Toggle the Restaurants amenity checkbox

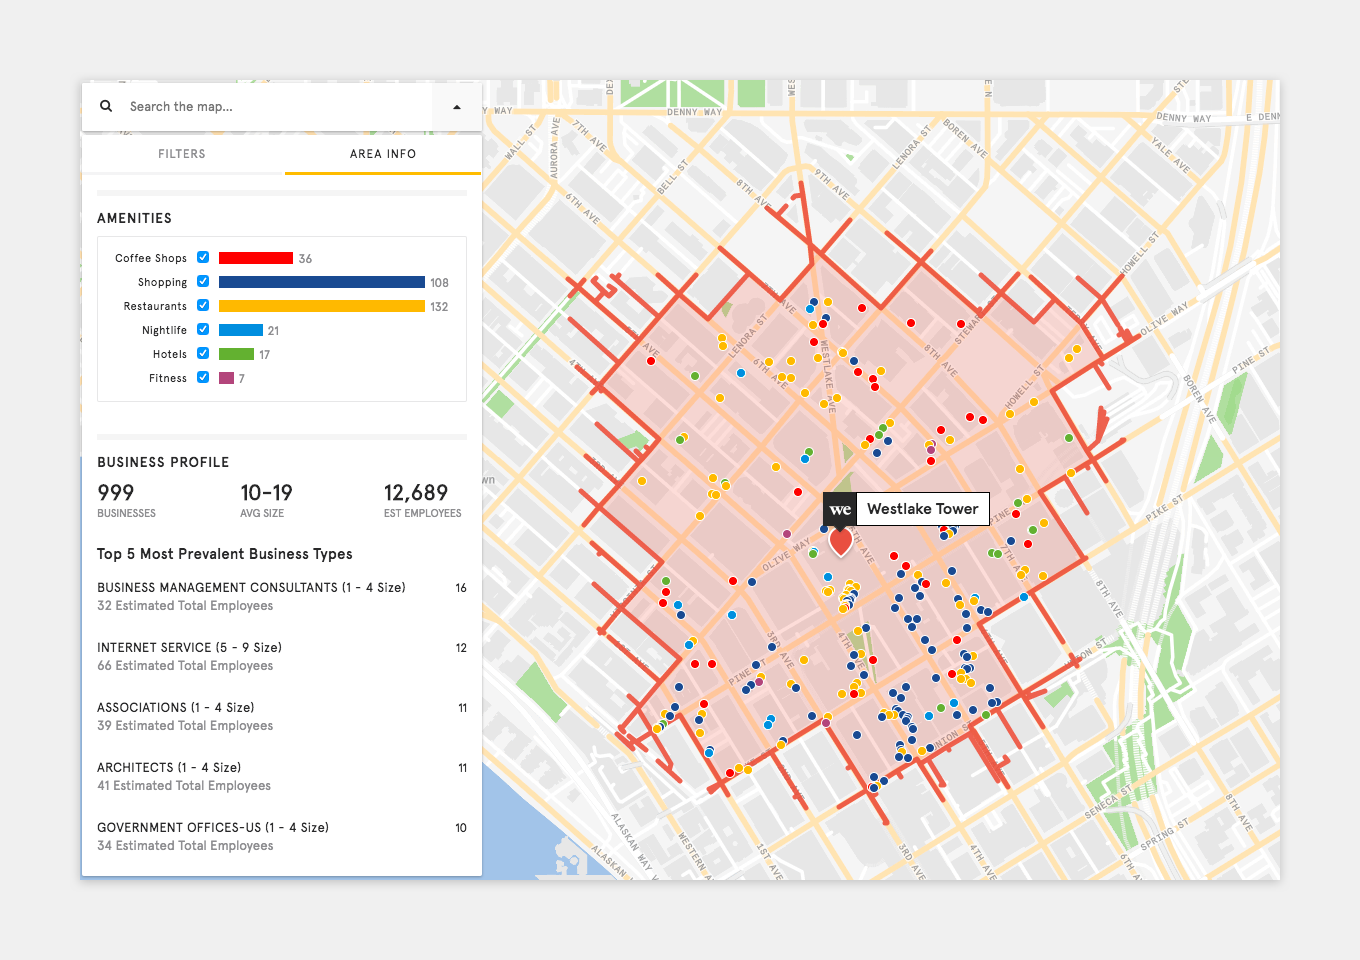click(x=203, y=305)
